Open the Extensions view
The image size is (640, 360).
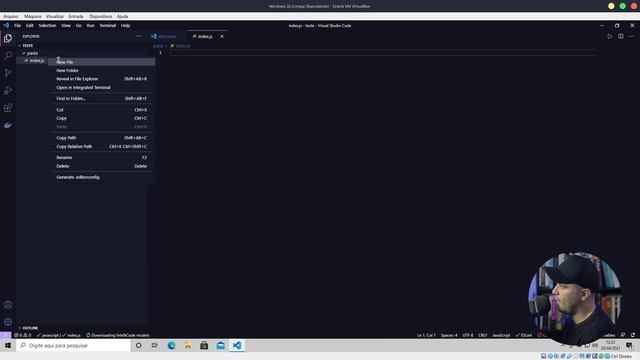pyautogui.click(x=8, y=108)
